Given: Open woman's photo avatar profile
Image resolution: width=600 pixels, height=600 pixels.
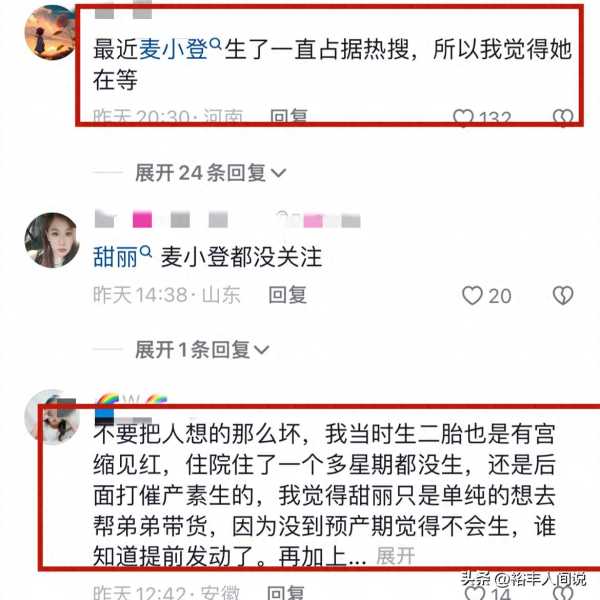Looking at the screenshot, I should pyautogui.click(x=52, y=240).
